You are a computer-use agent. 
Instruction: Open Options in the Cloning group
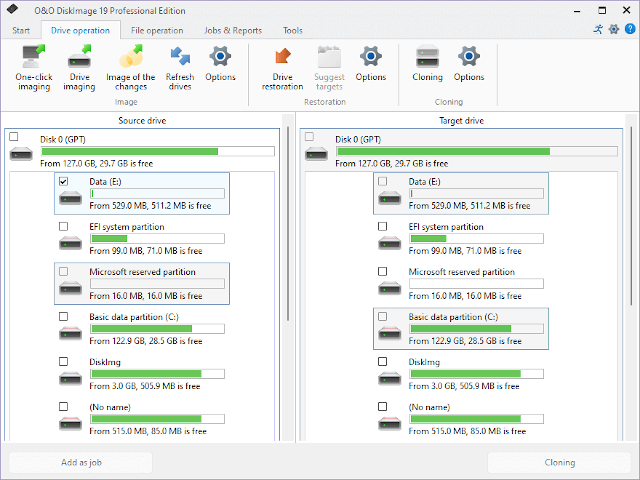click(469, 63)
